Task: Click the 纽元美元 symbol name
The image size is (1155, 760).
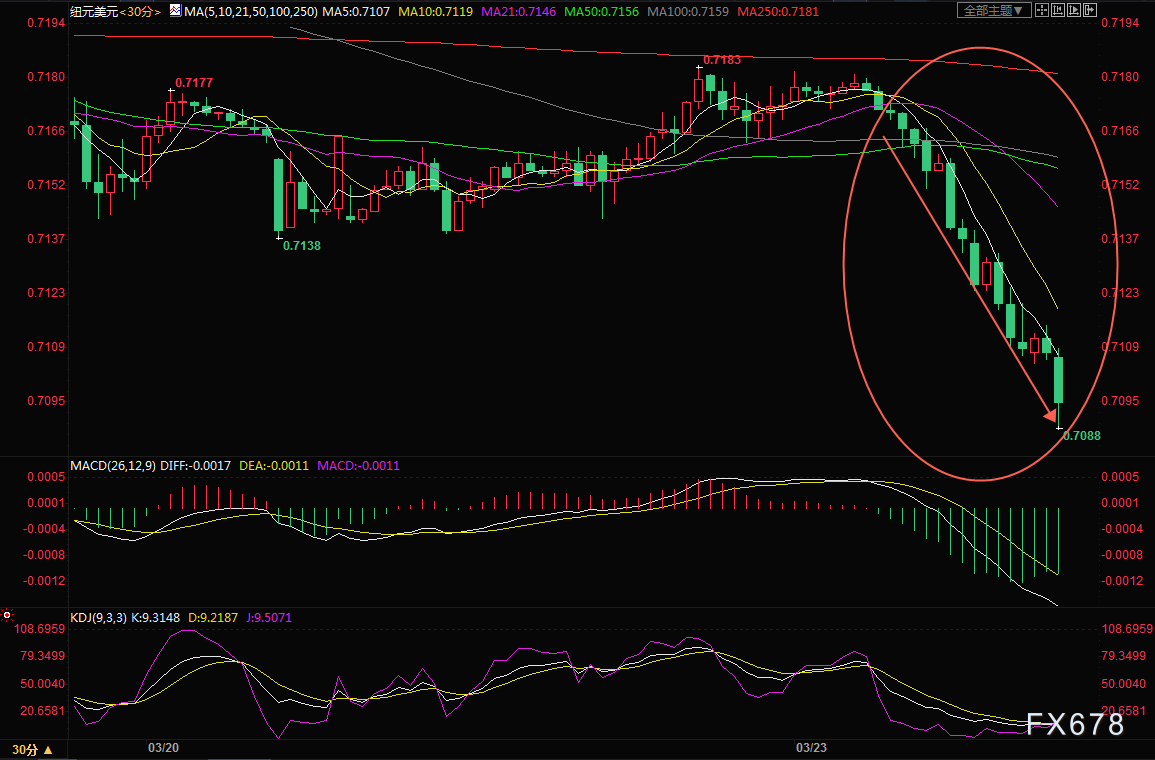Action: (x=94, y=12)
